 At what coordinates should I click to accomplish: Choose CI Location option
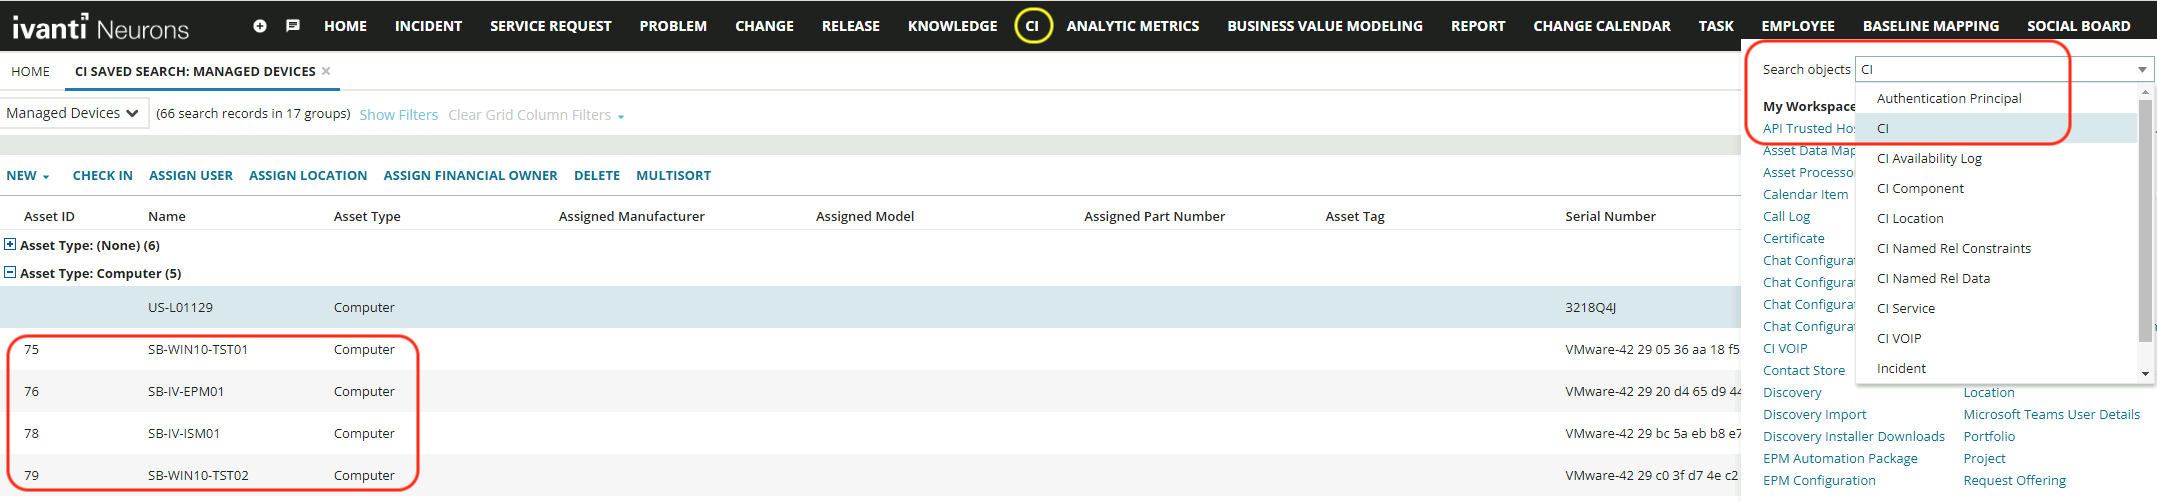pos(1997,218)
